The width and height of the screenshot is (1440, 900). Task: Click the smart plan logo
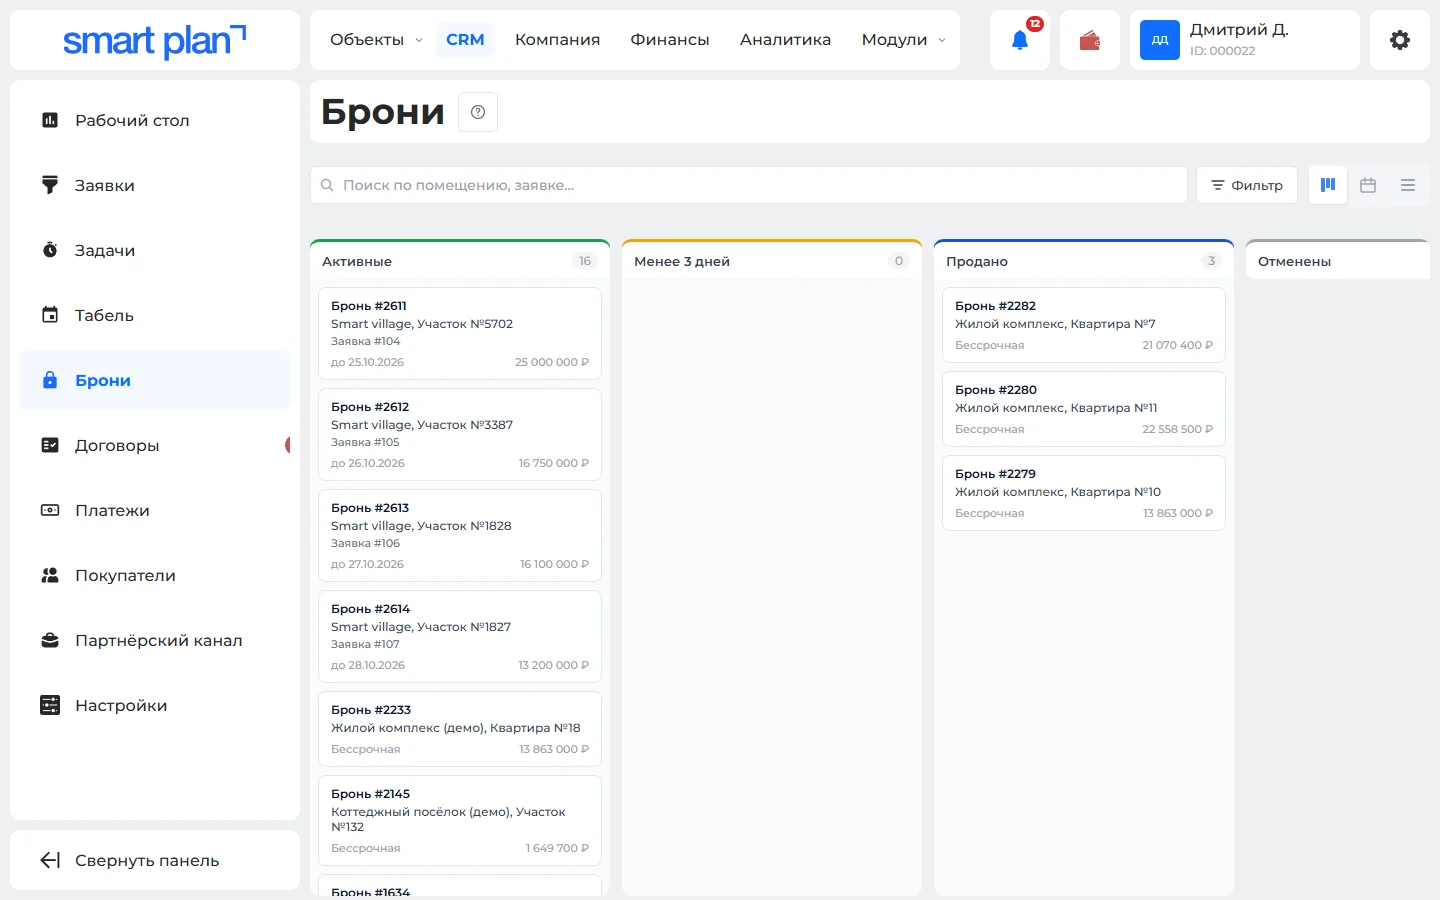point(154,41)
